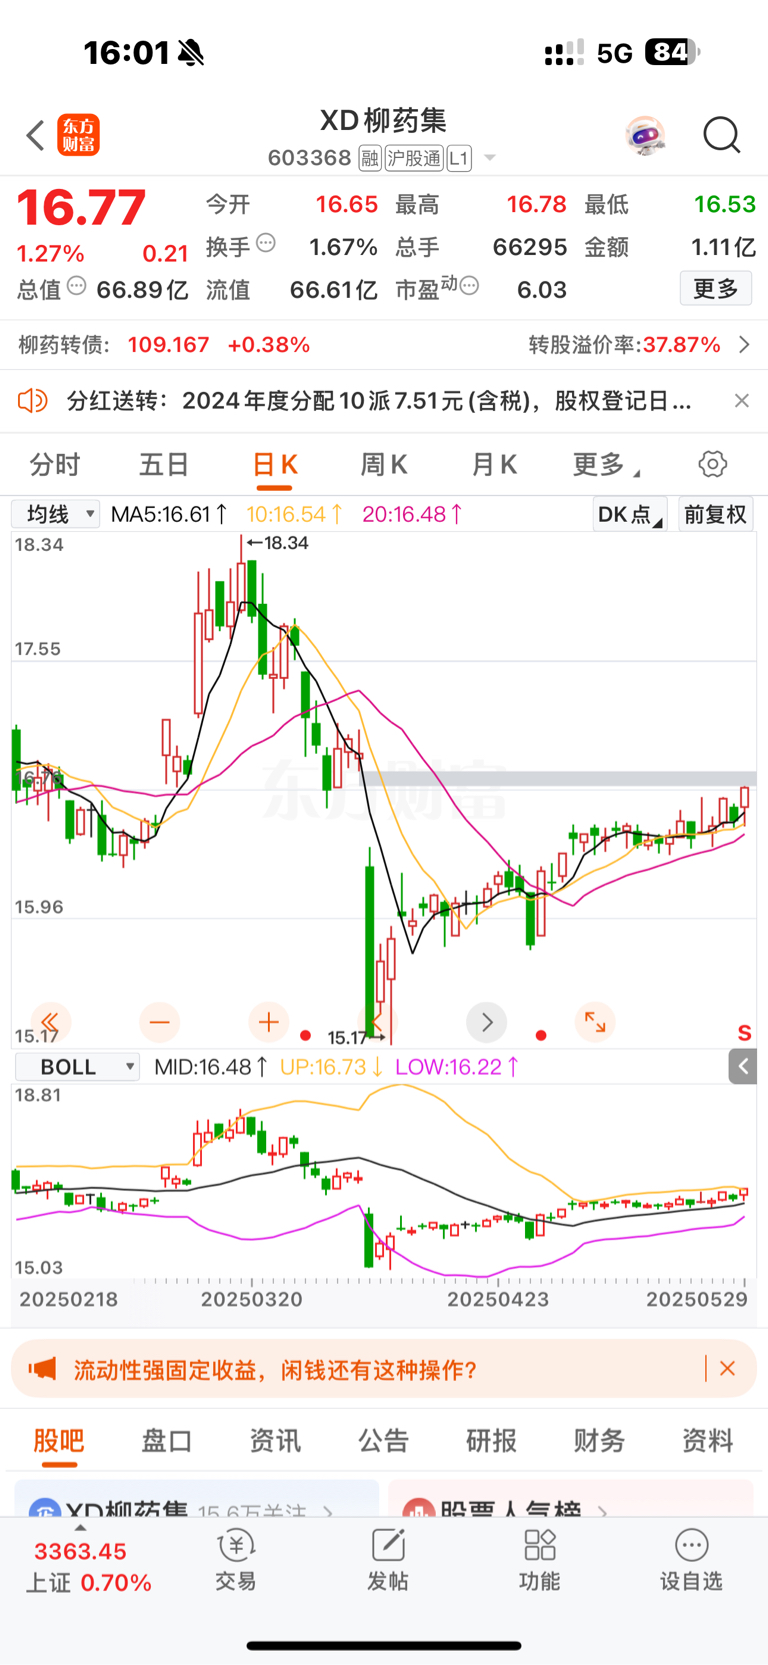This screenshot has width=768, height=1665.
Task: Tap the BOLL LOW:16.22 readout
Action: 457,1067
